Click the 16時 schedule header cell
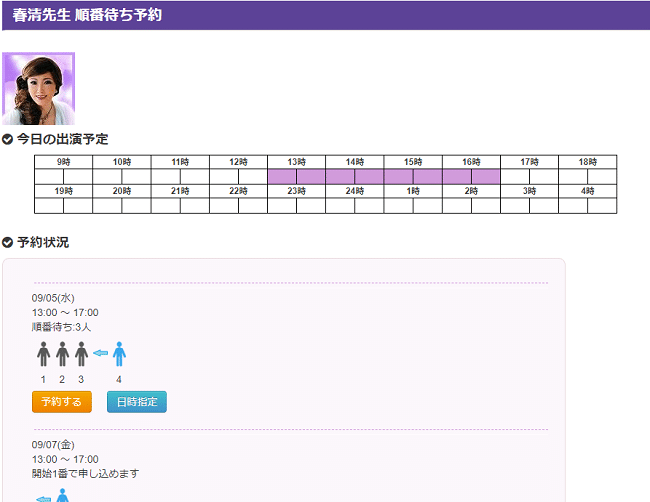The width and height of the screenshot is (650, 502). (471, 162)
